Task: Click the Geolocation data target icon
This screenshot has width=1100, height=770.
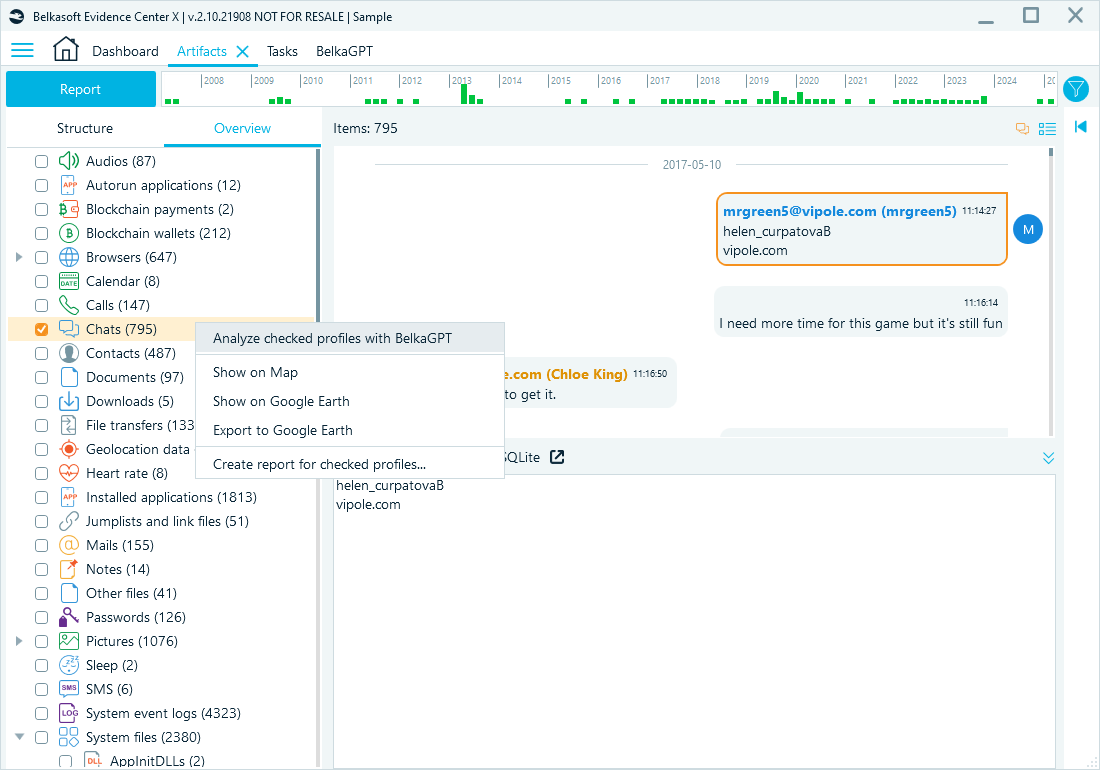Action: pyautogui.click(x=70, y=449)
